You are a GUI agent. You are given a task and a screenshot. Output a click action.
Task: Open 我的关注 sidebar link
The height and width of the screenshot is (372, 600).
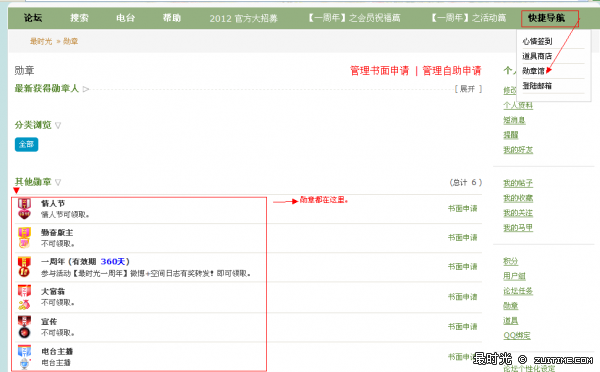tap(518, 213)
